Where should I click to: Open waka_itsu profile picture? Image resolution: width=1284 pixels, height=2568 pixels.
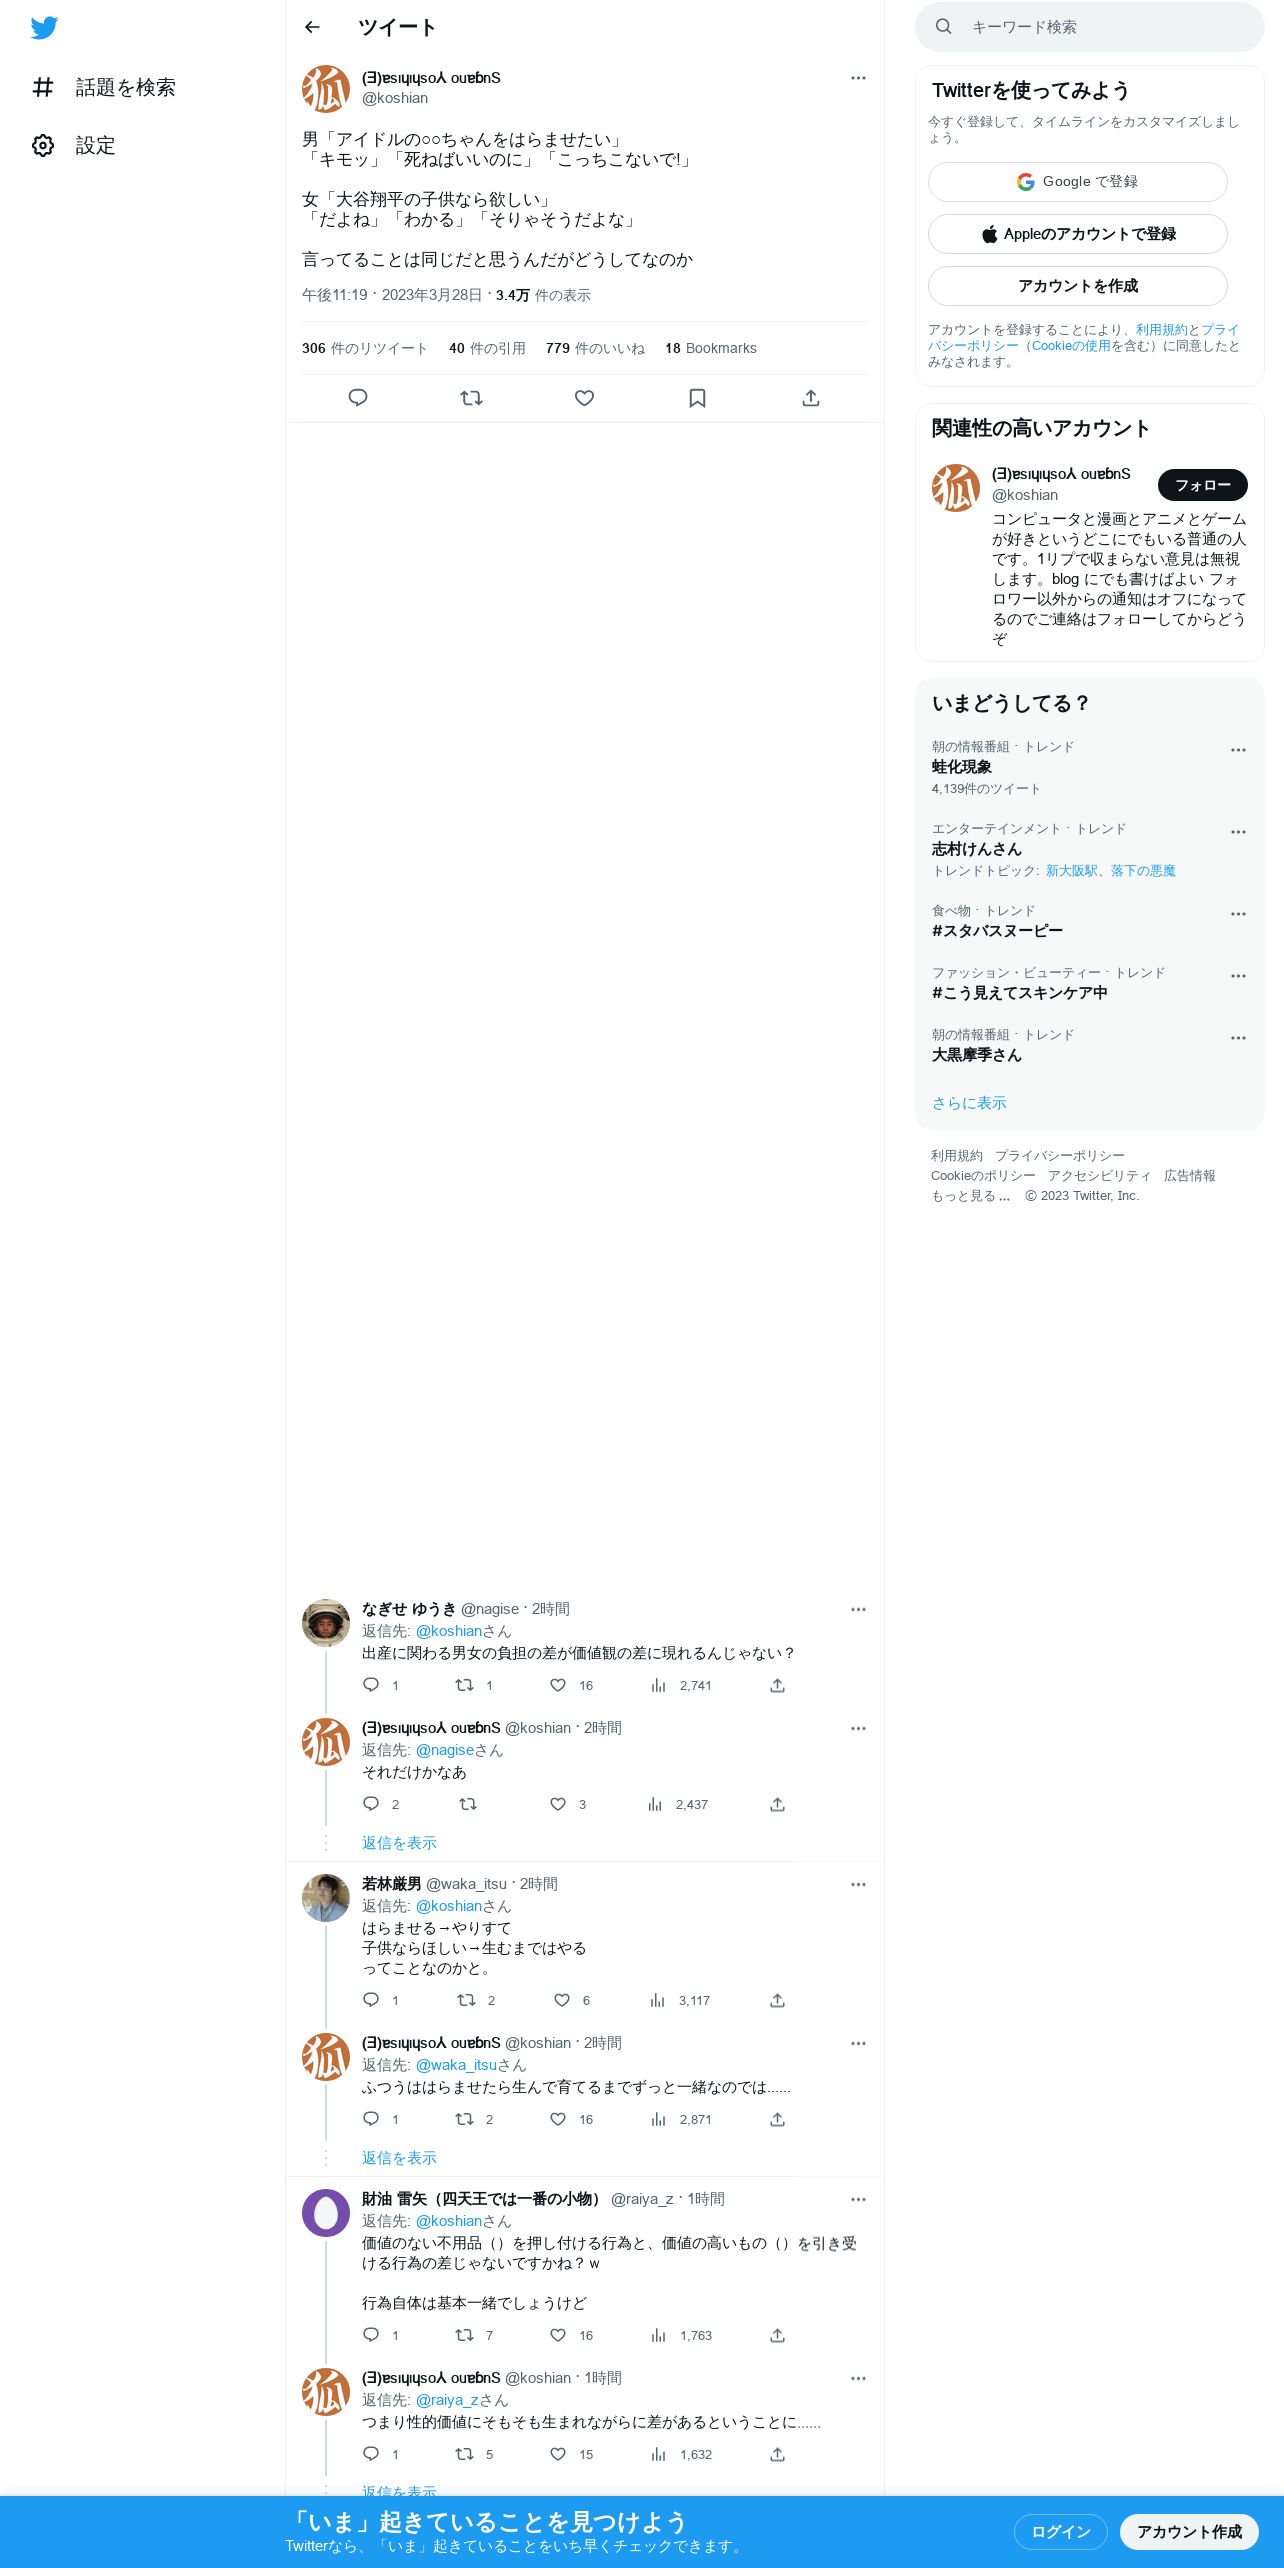(326, 1897)
